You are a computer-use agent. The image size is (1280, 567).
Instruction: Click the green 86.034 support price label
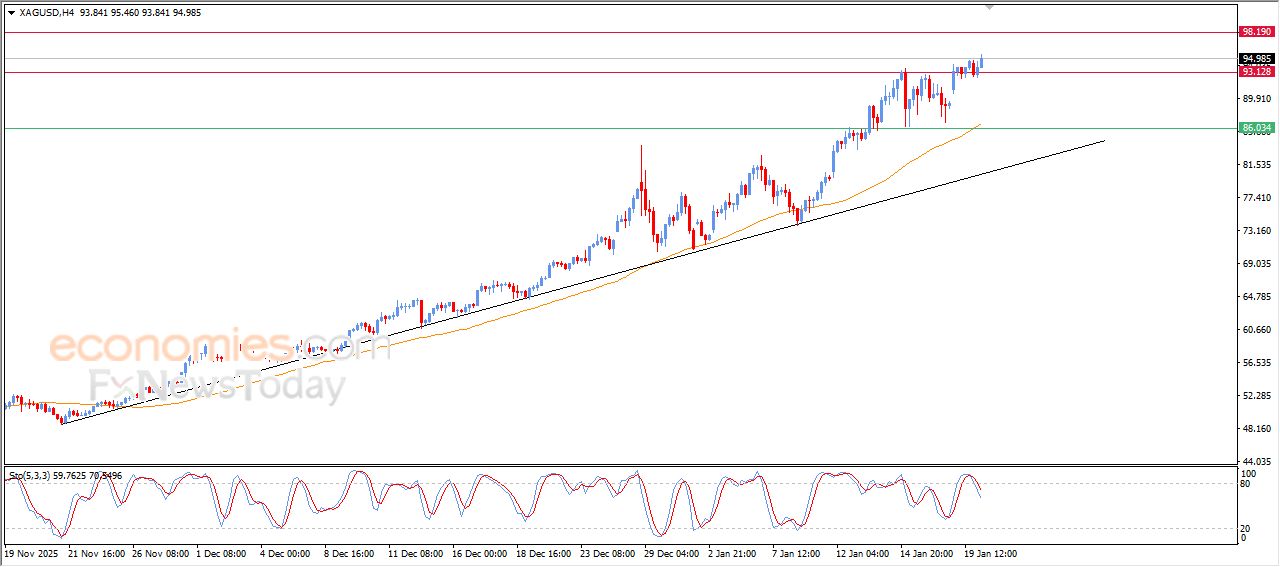1256,128
